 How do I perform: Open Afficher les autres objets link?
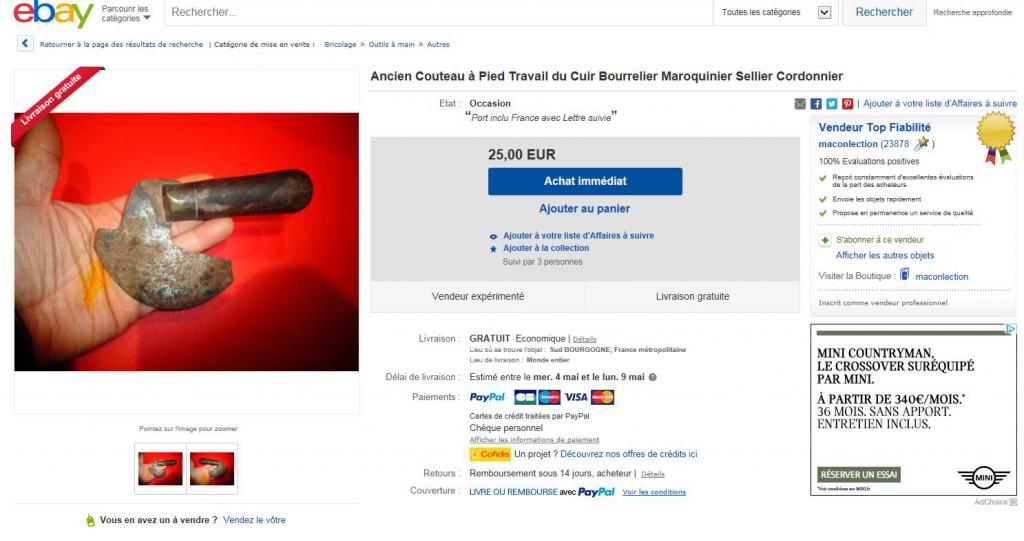(885, 255)
